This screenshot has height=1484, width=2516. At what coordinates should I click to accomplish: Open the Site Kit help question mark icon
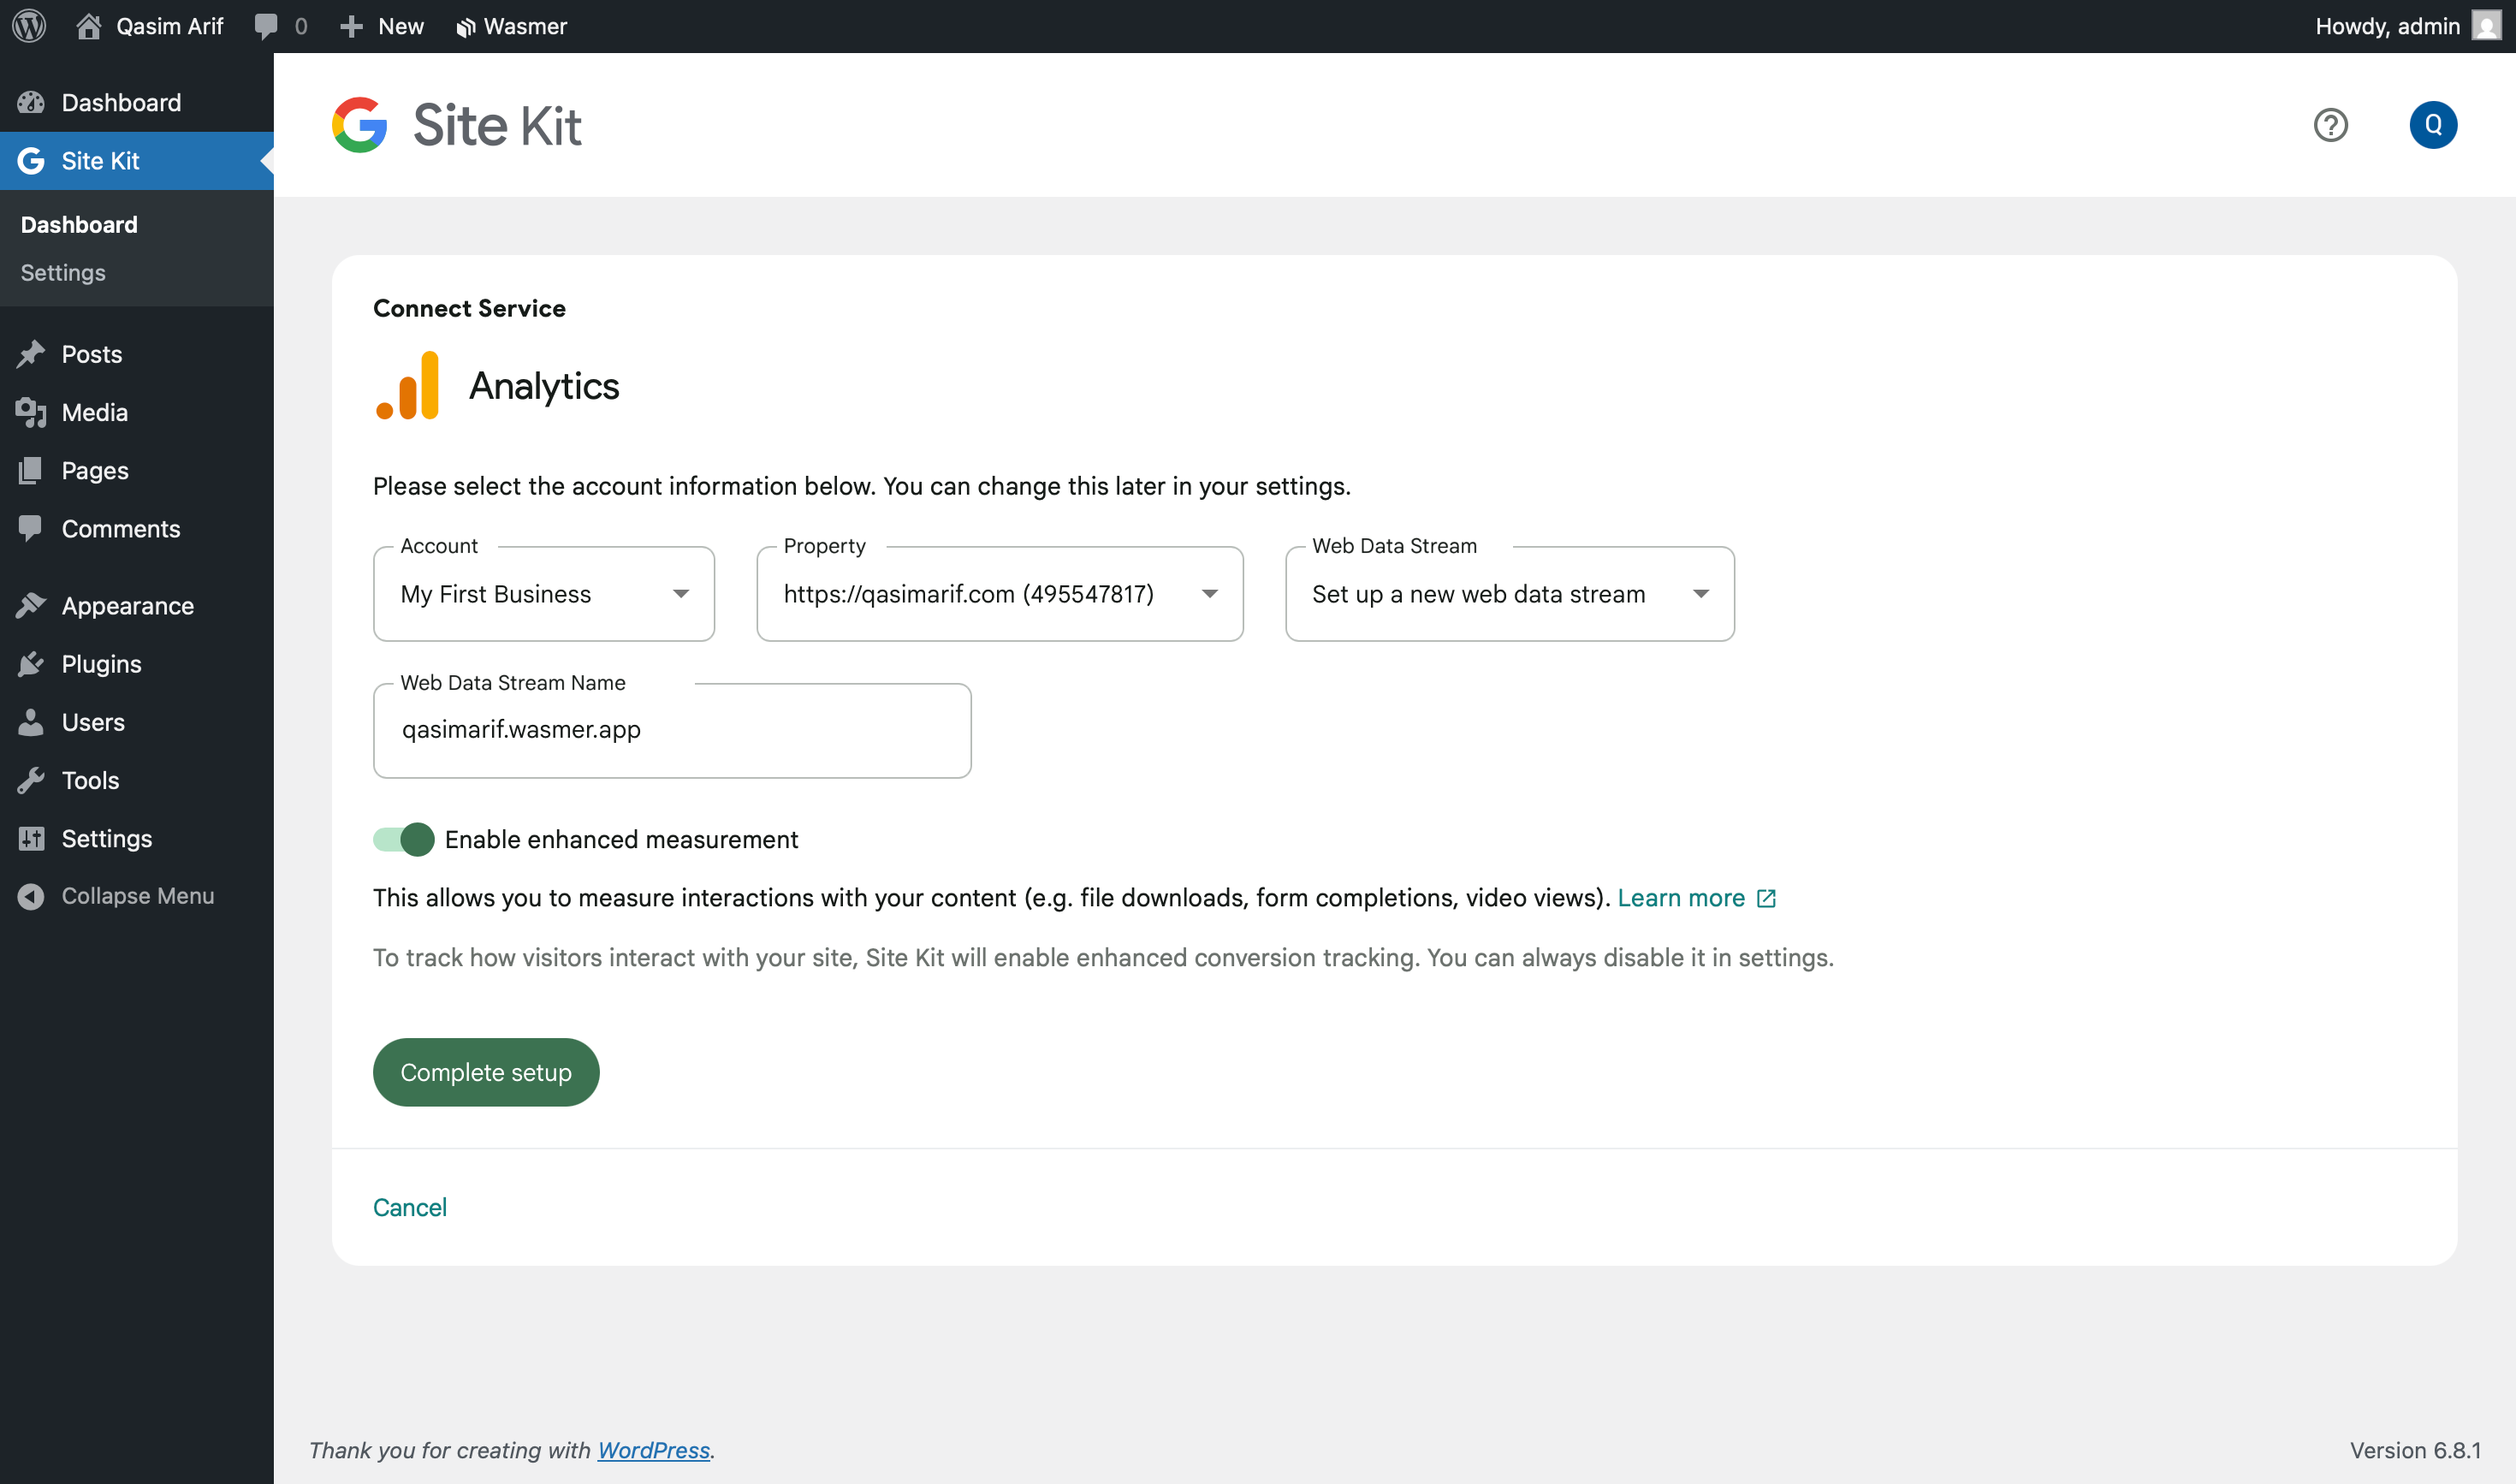[2331, 125]
